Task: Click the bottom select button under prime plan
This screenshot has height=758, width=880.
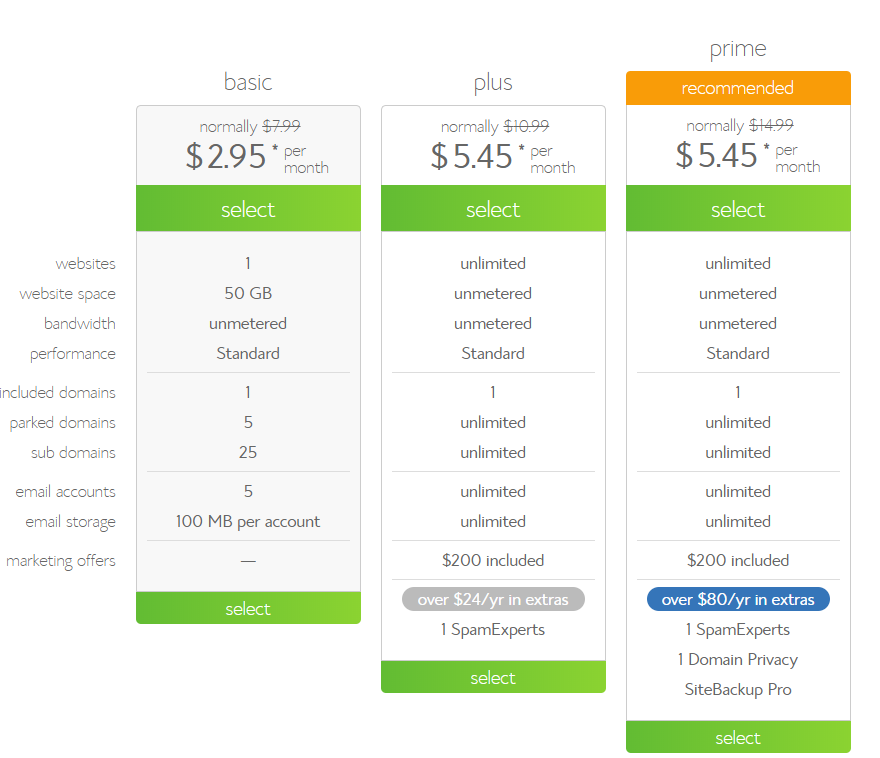Action: click(738, 737)
